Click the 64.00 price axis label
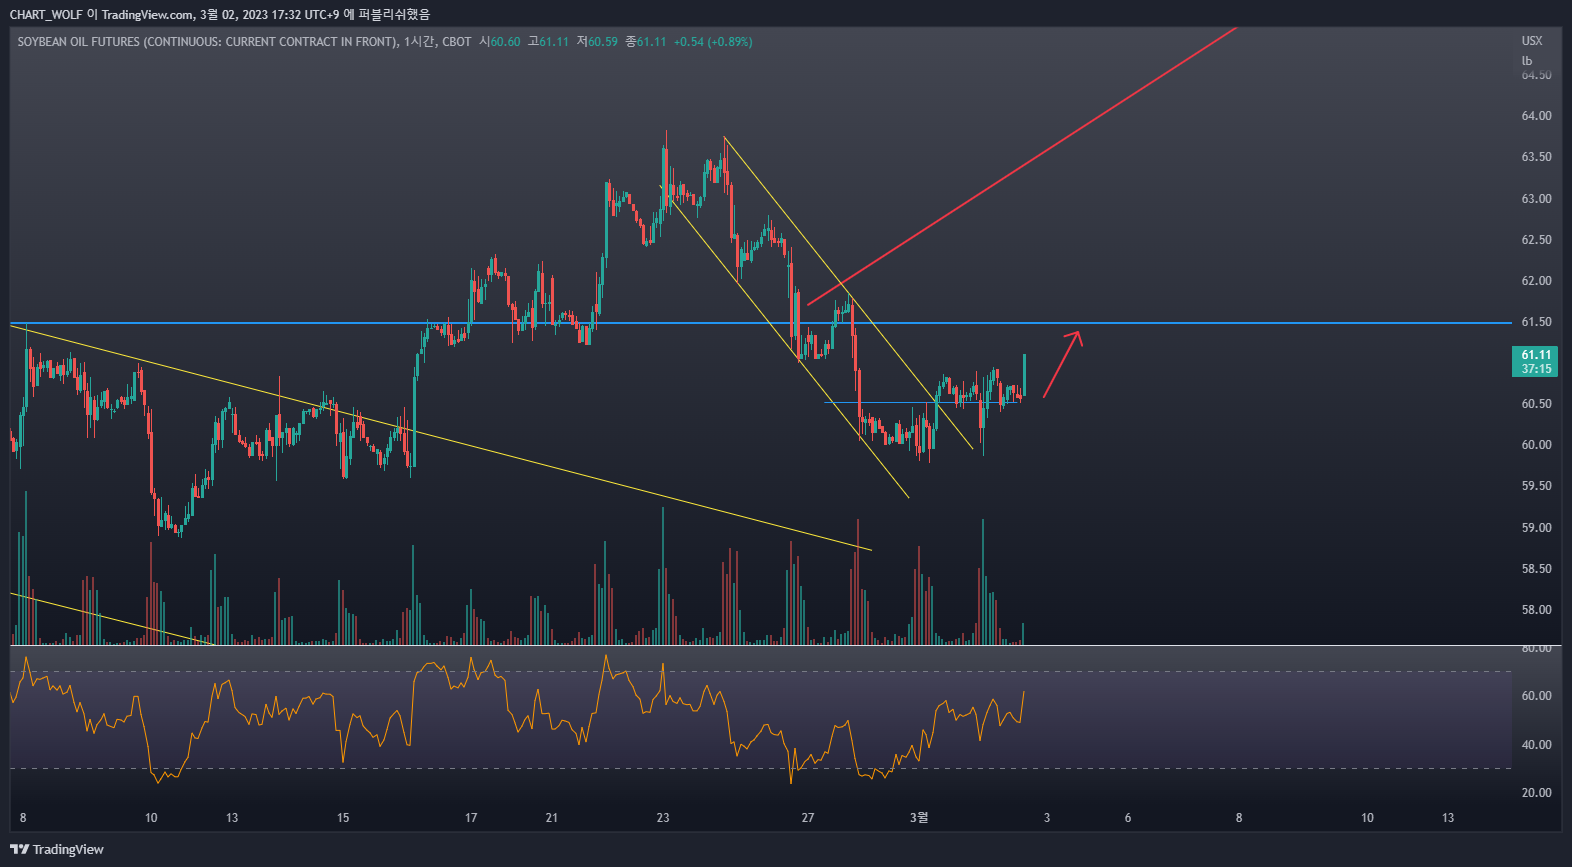1572x867 pixels. click(1536, 116)
